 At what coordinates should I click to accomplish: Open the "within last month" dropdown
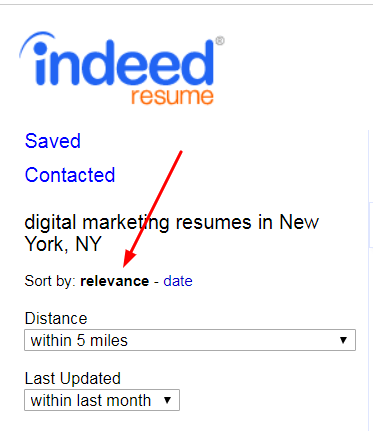click(102, 400)
